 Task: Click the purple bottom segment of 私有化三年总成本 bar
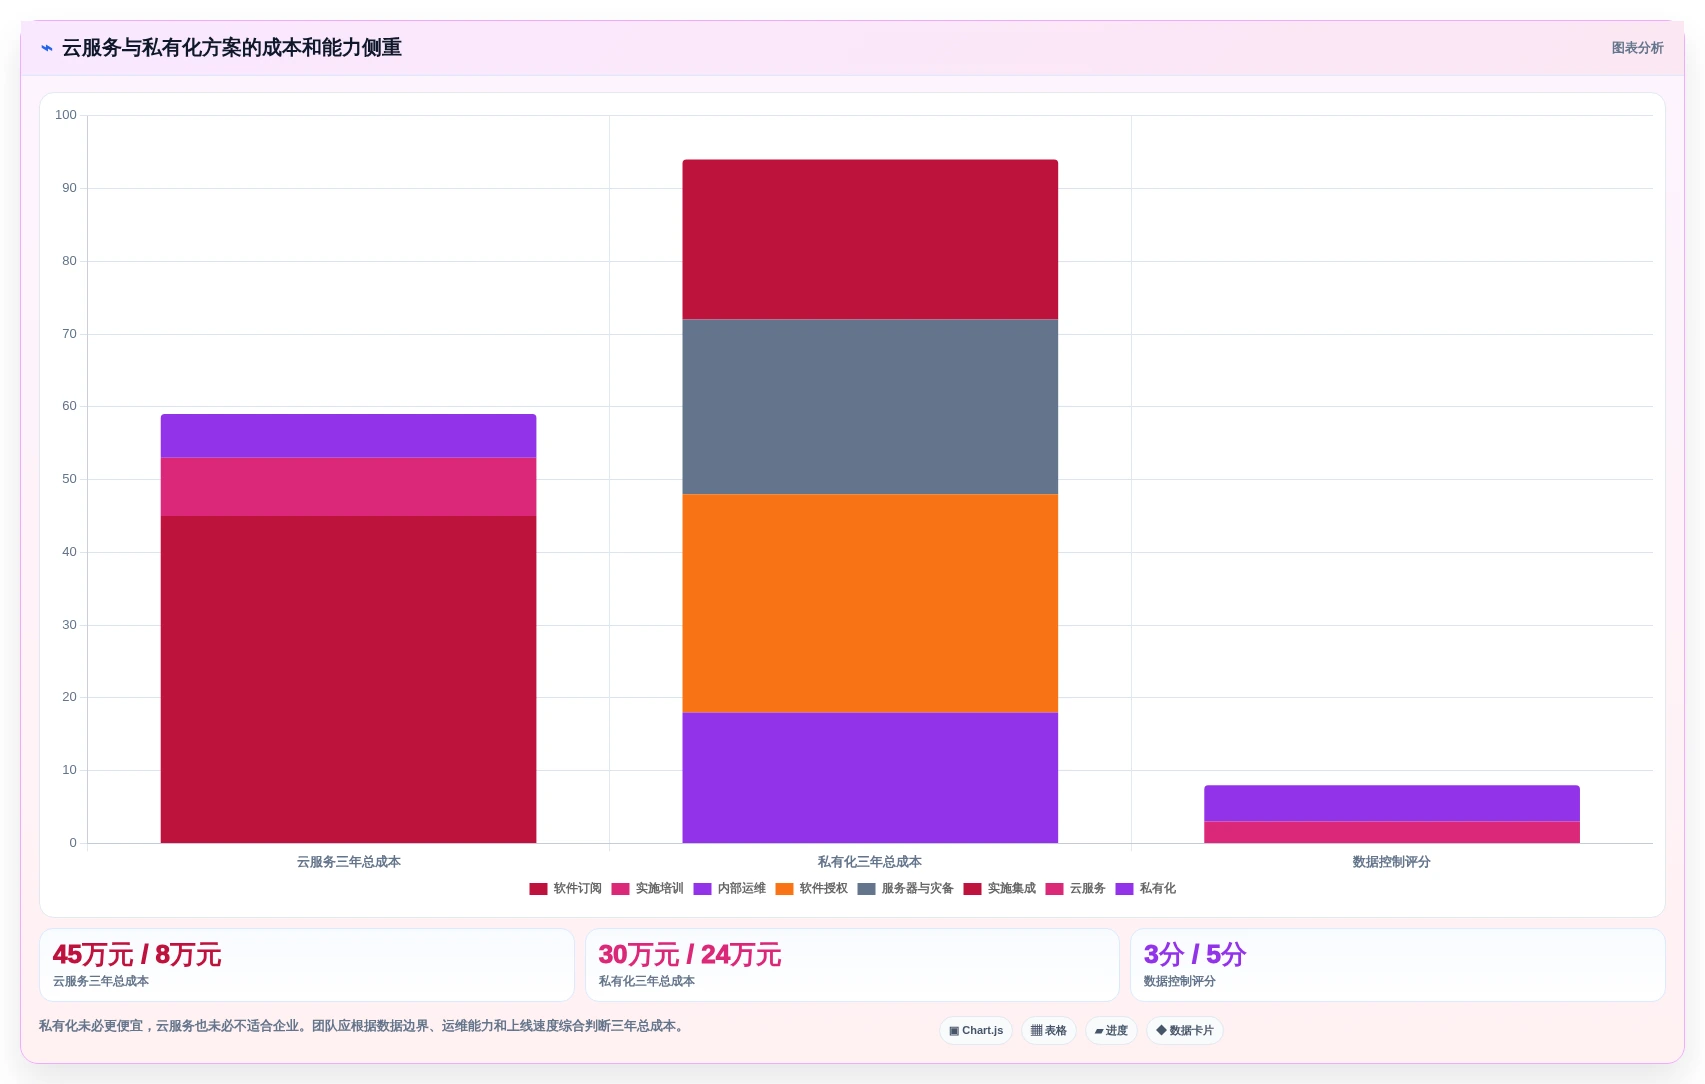click(870, 778)
